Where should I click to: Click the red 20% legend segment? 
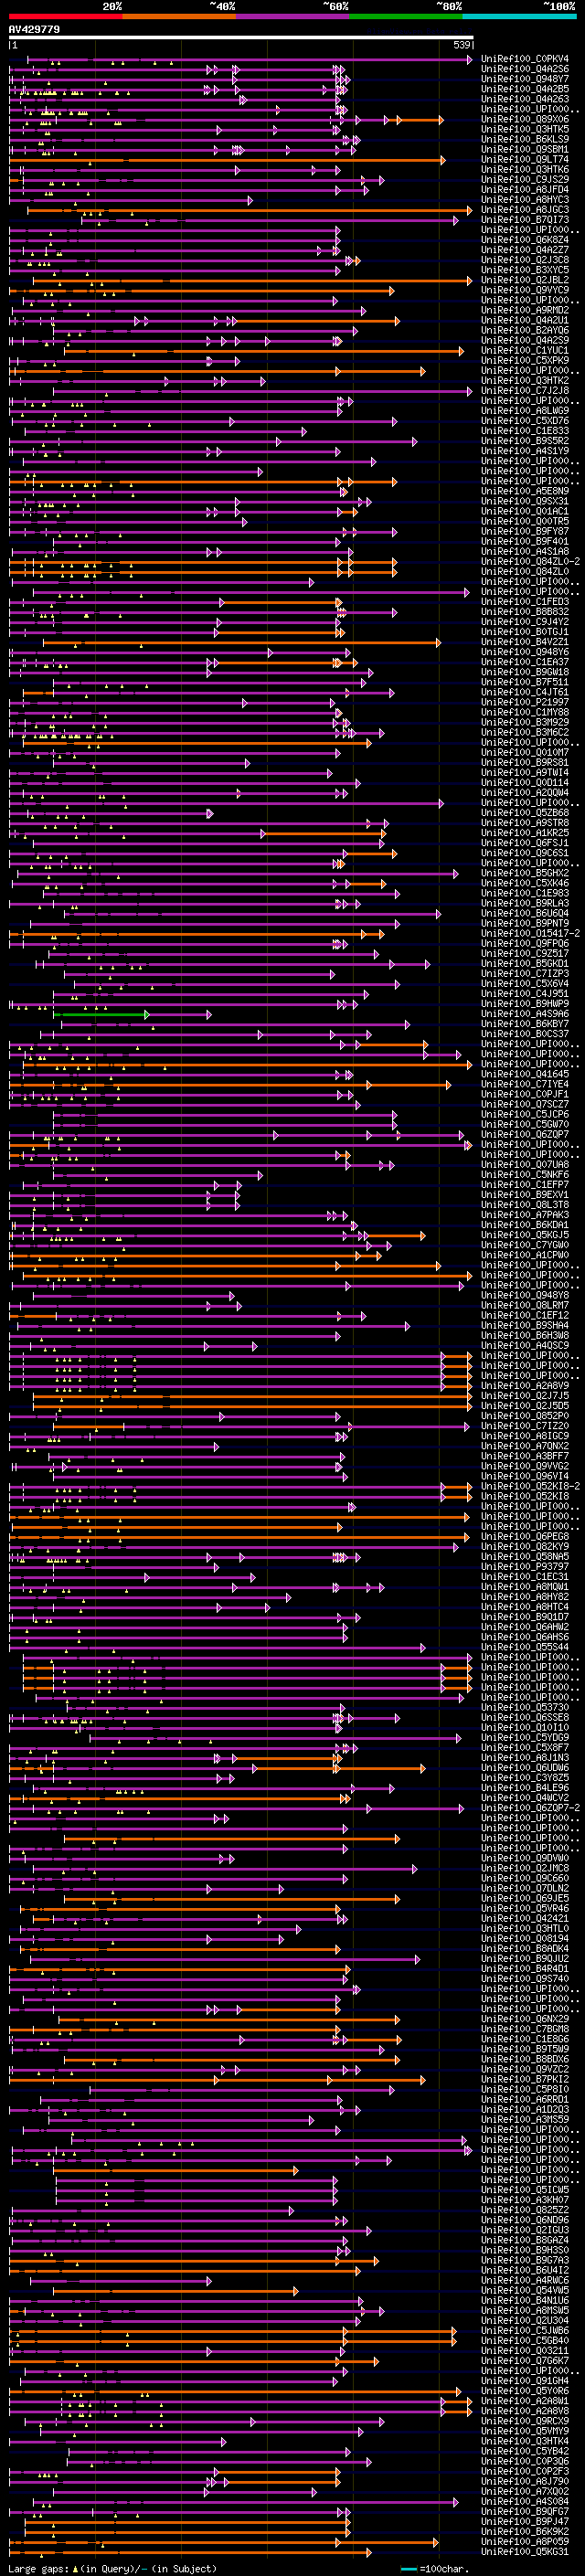pyautogui.click(x=65, y=16)
